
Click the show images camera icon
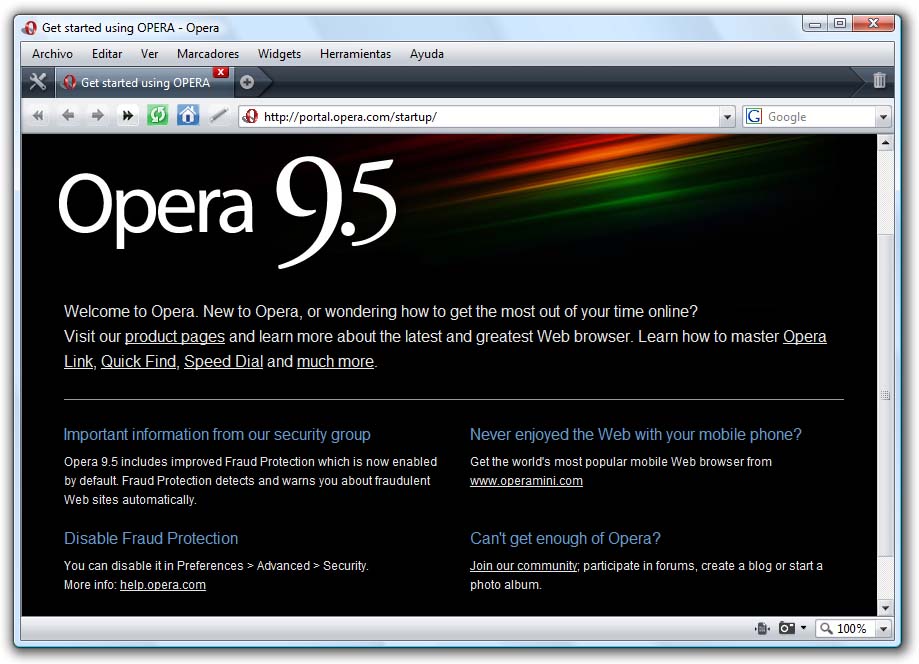(x=787, y=628)
